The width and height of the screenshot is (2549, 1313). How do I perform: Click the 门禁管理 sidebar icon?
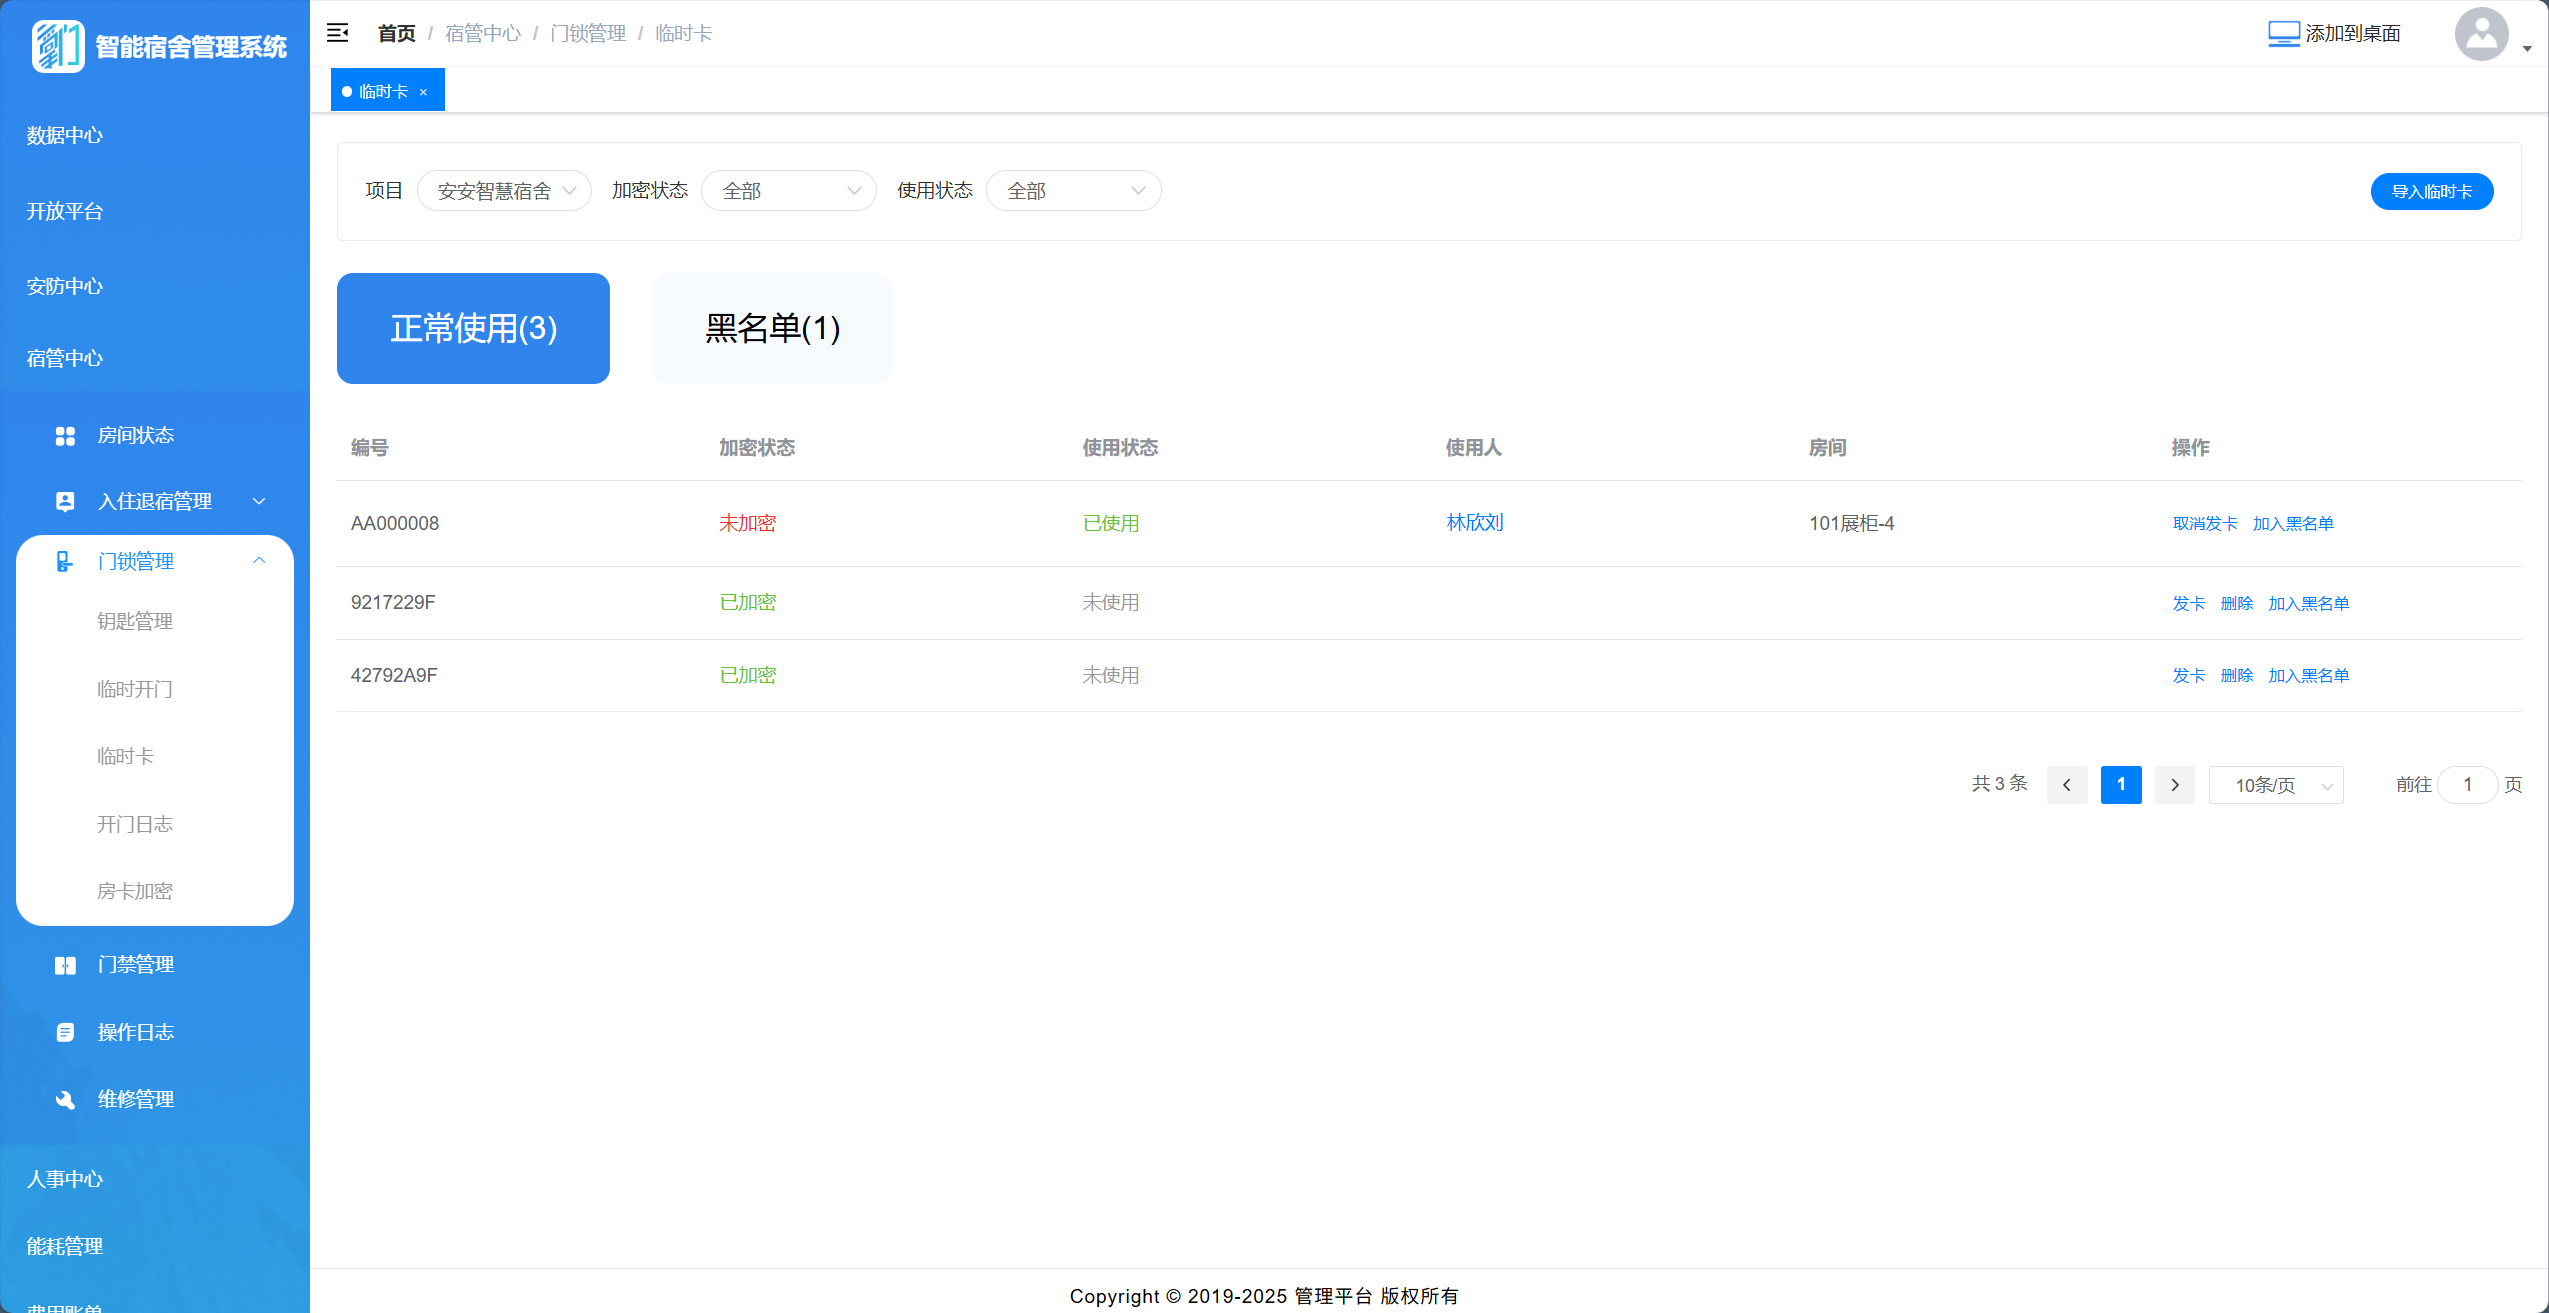(65, 965)
